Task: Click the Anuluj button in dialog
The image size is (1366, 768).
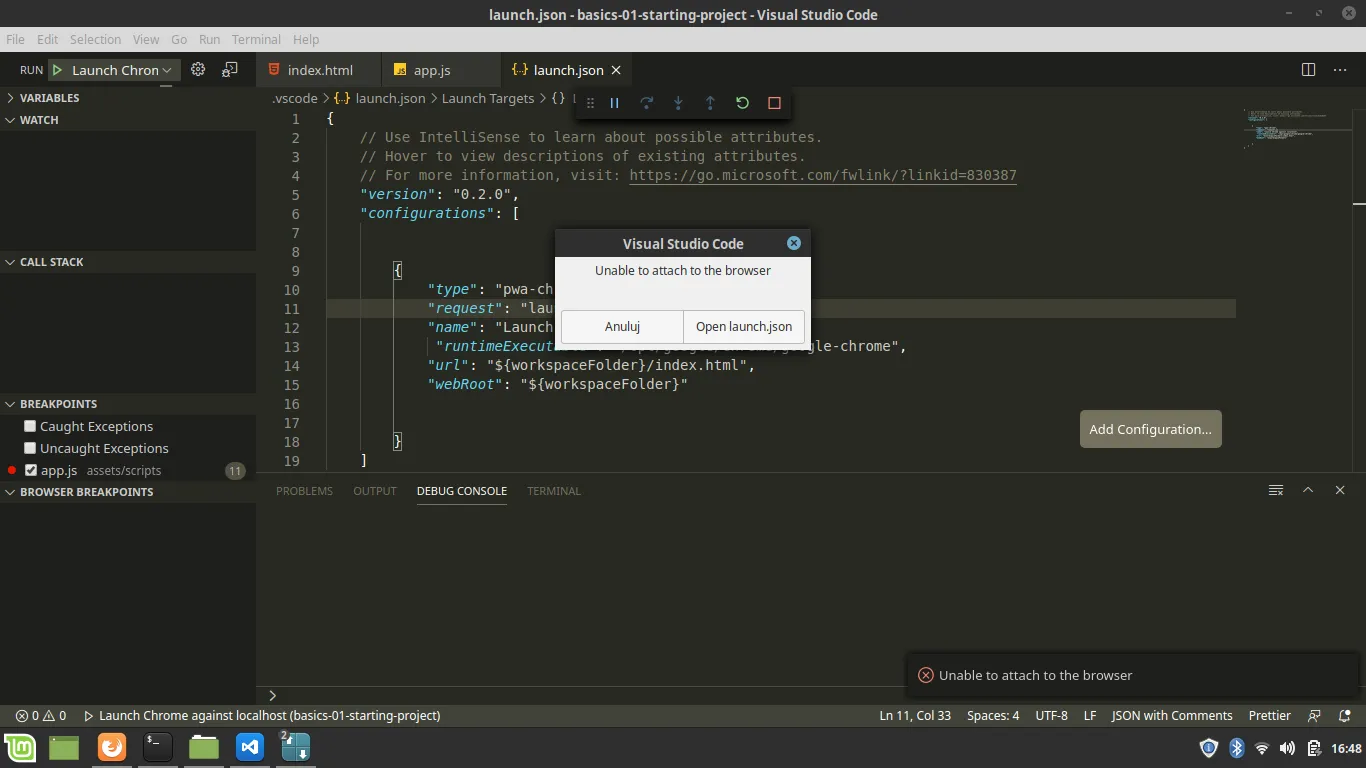Action: (622, 326)
